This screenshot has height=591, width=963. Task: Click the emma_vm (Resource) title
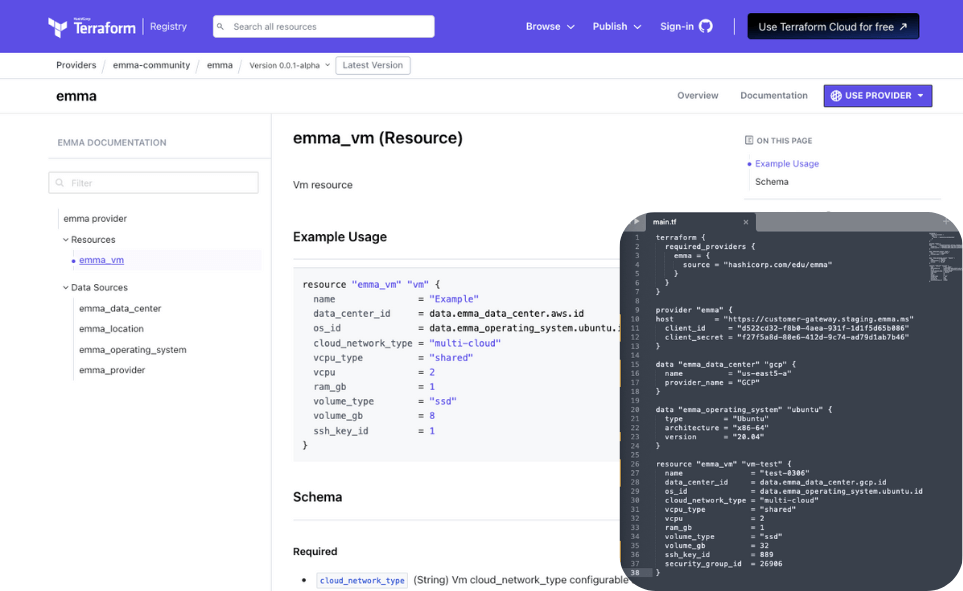(378, 138)
